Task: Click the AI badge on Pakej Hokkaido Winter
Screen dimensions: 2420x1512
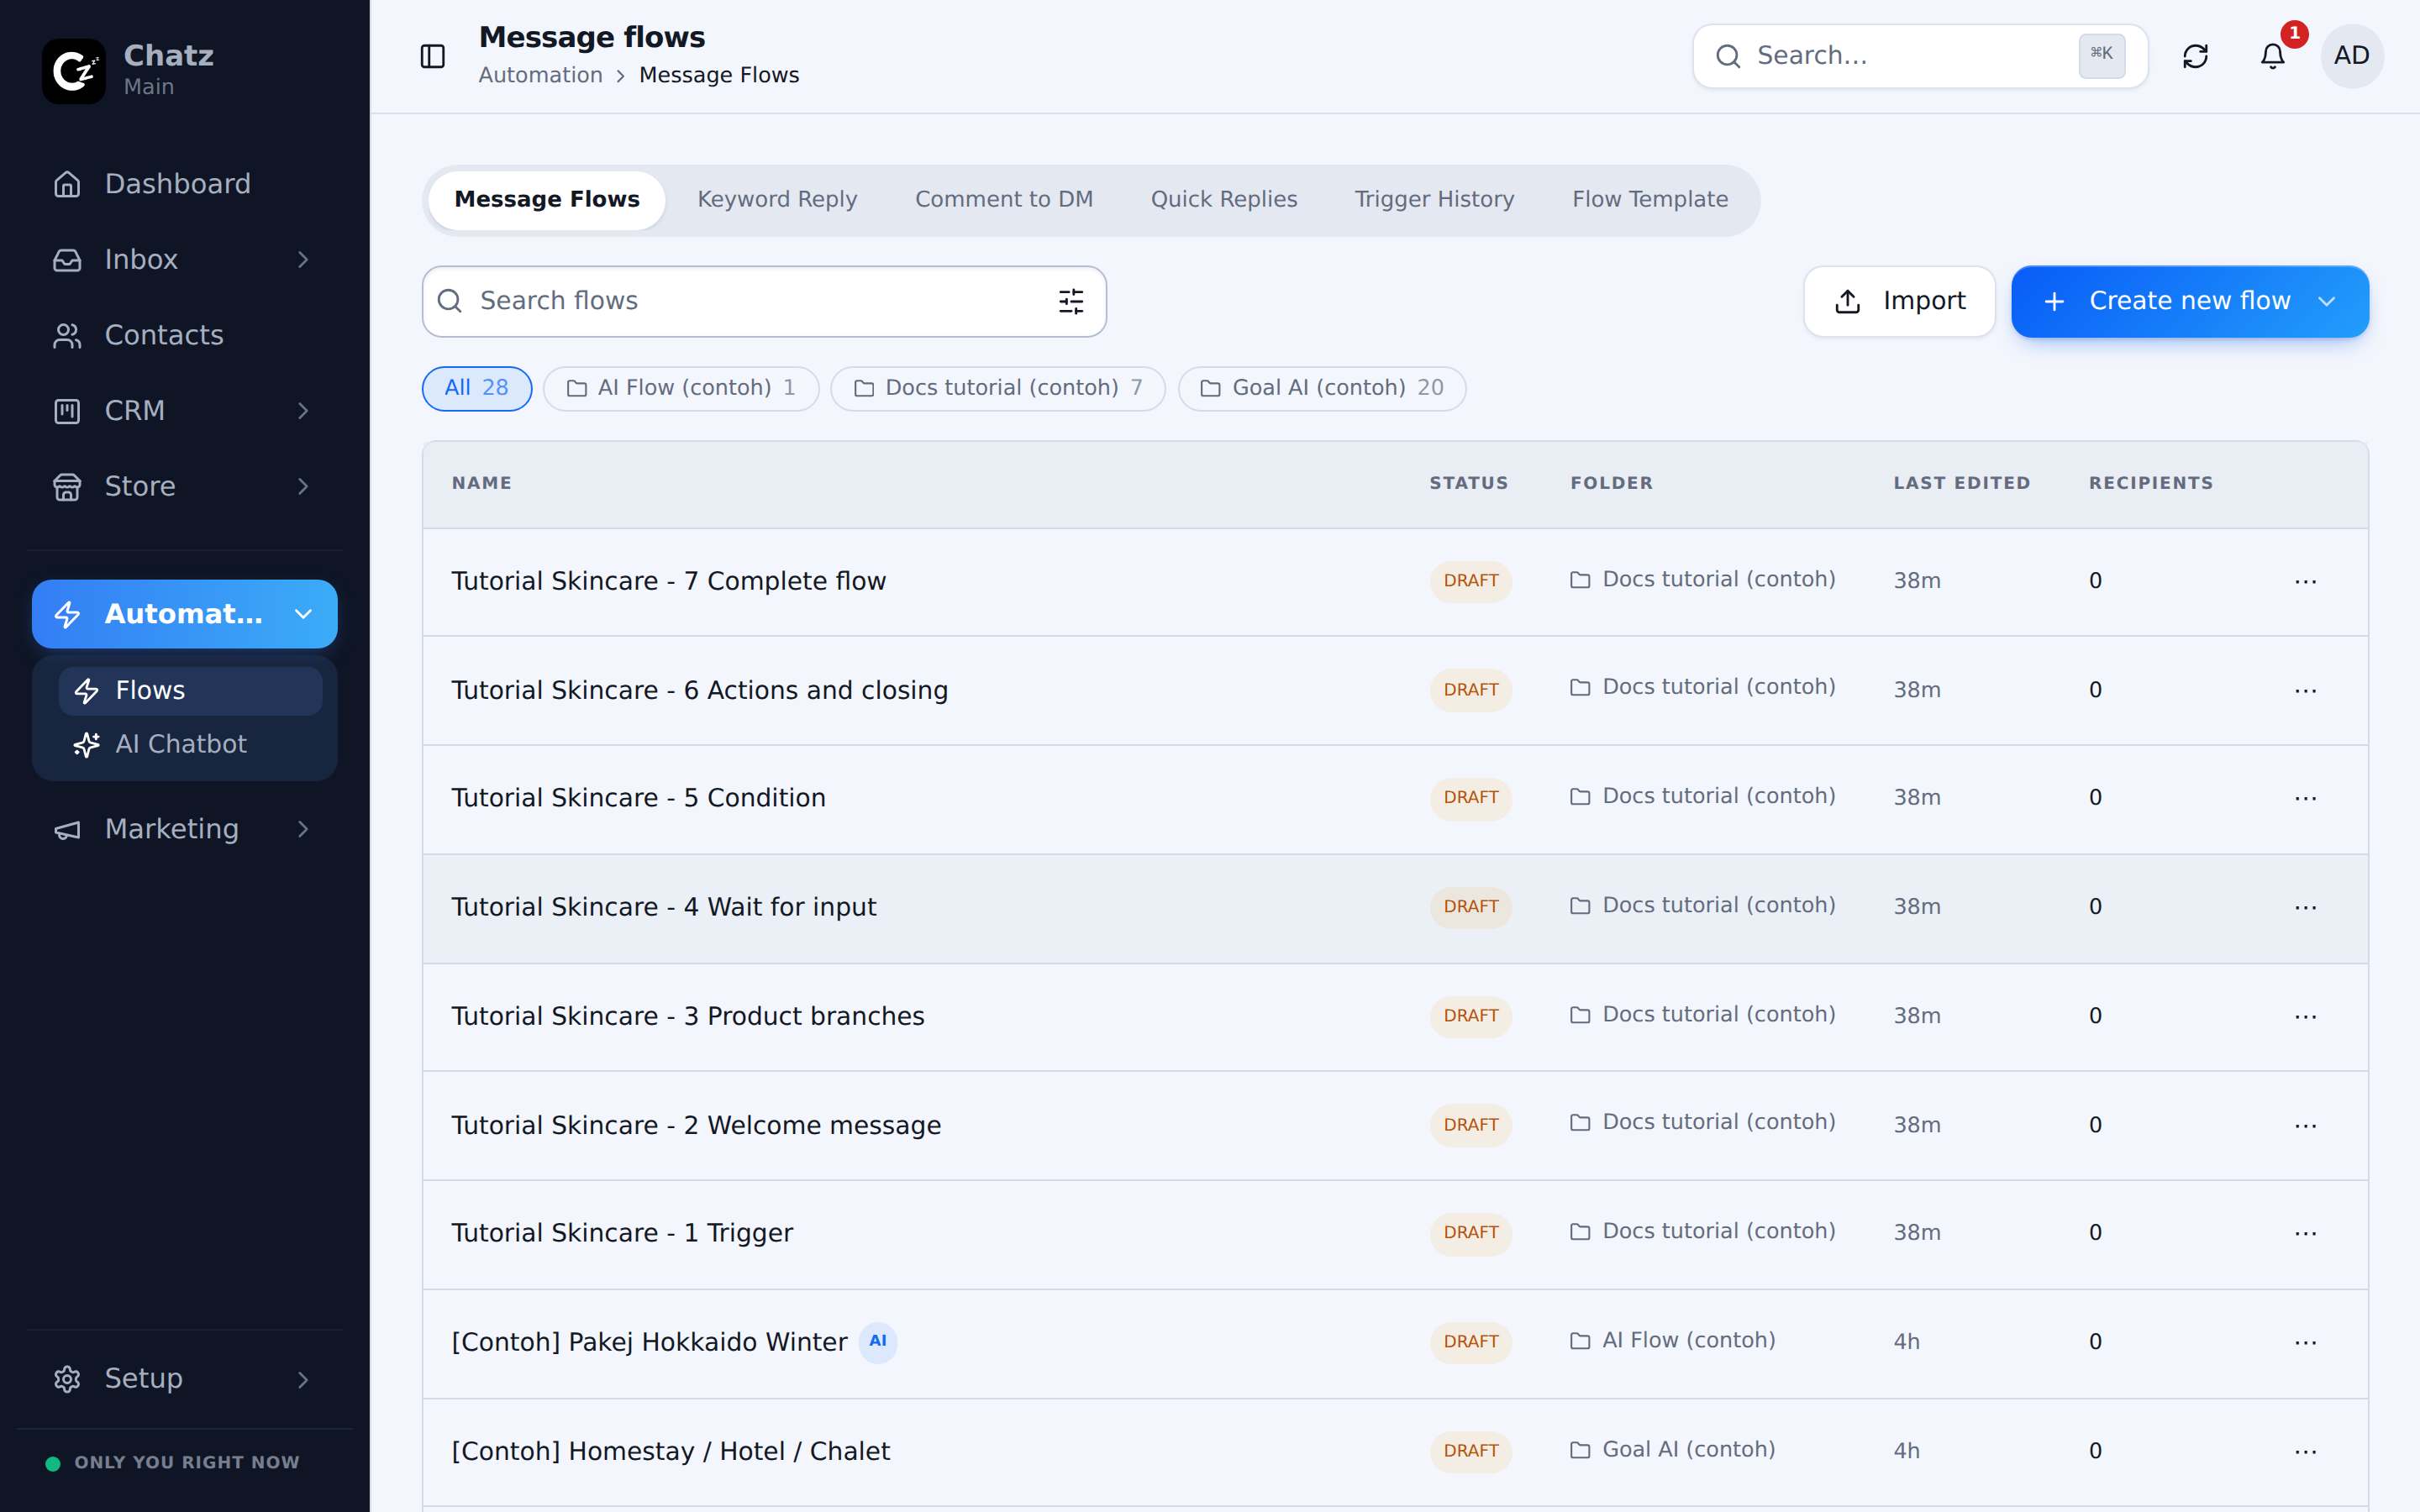Action: coord(878,1341)
